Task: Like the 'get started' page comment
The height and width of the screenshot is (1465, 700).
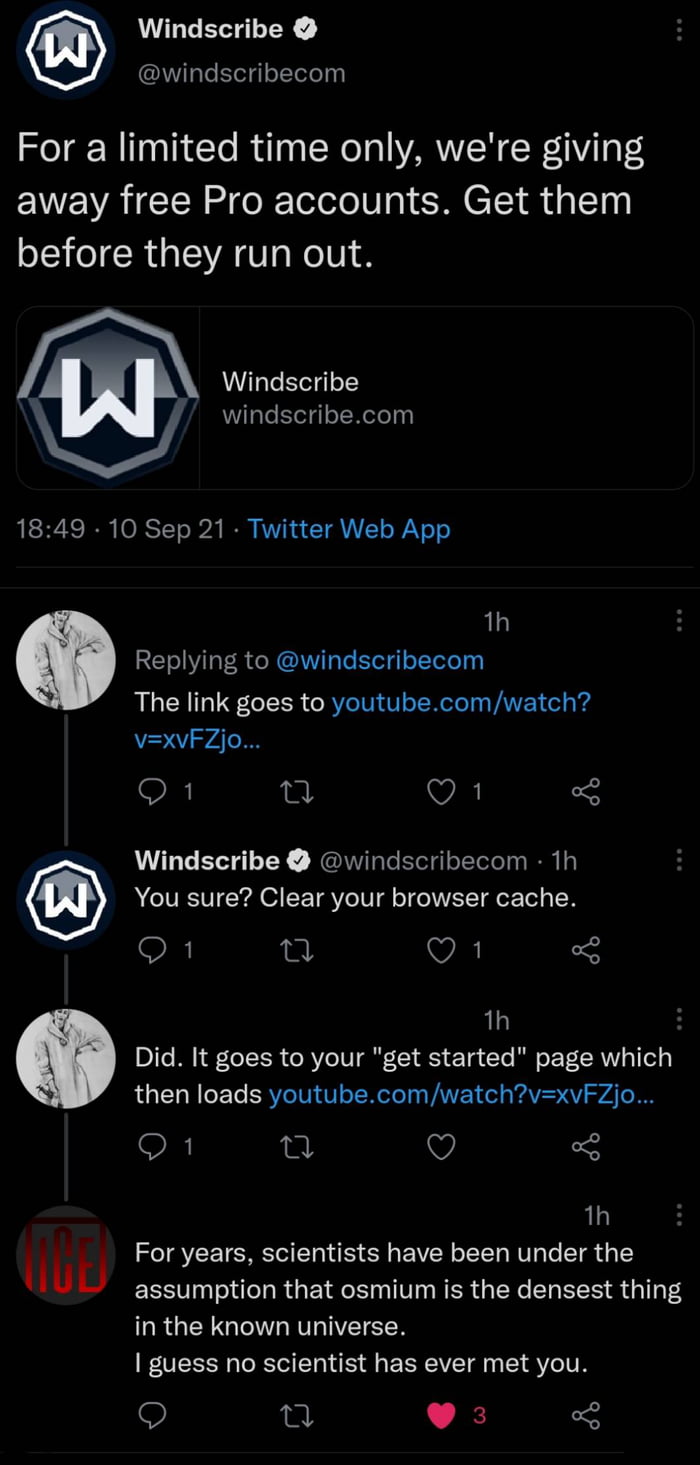Action: pos(441,1148)
